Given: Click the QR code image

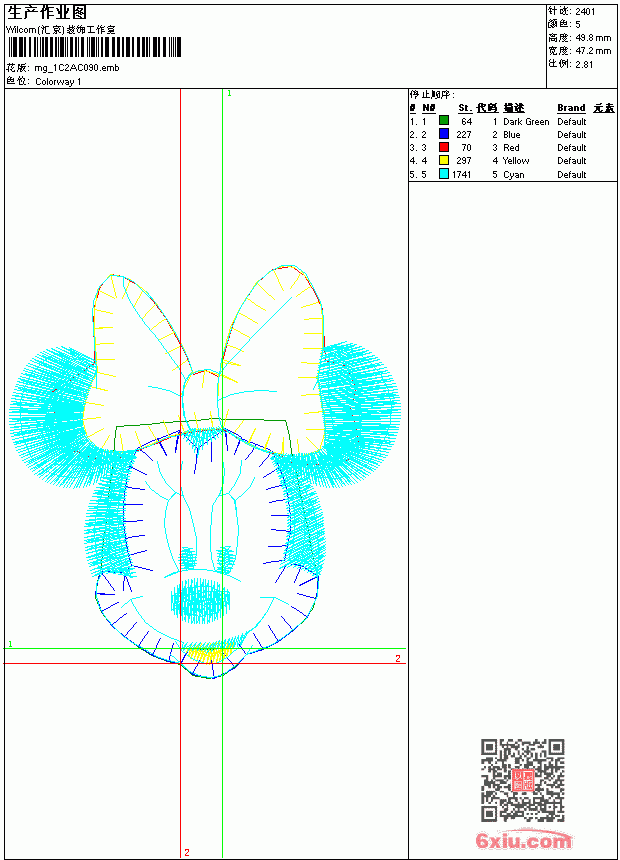Looking at the screenshot, I should [x=523, y=780].
